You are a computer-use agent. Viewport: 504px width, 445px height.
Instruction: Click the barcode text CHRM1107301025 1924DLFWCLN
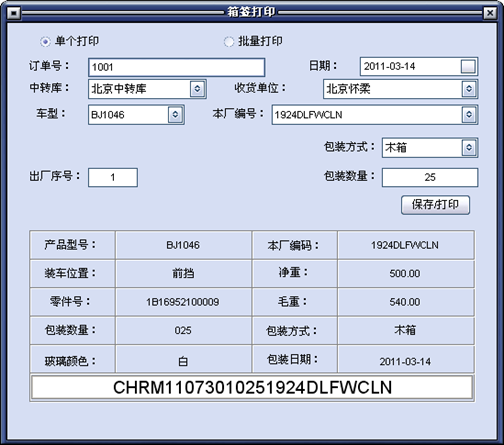[252, 388]
